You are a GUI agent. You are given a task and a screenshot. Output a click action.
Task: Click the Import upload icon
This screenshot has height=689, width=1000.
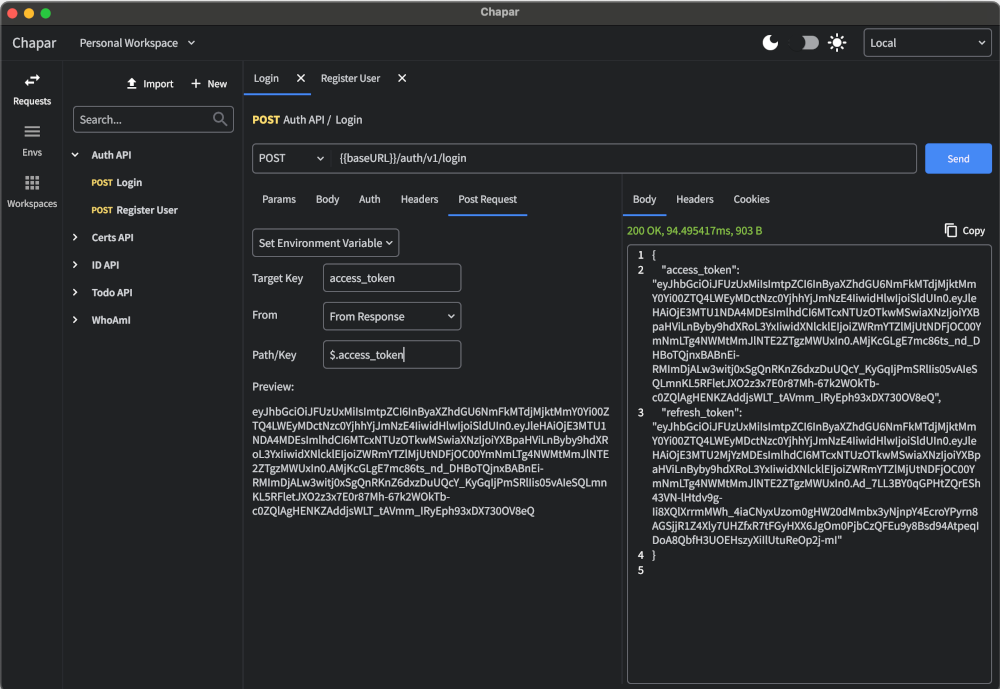[x=131, y=84]
